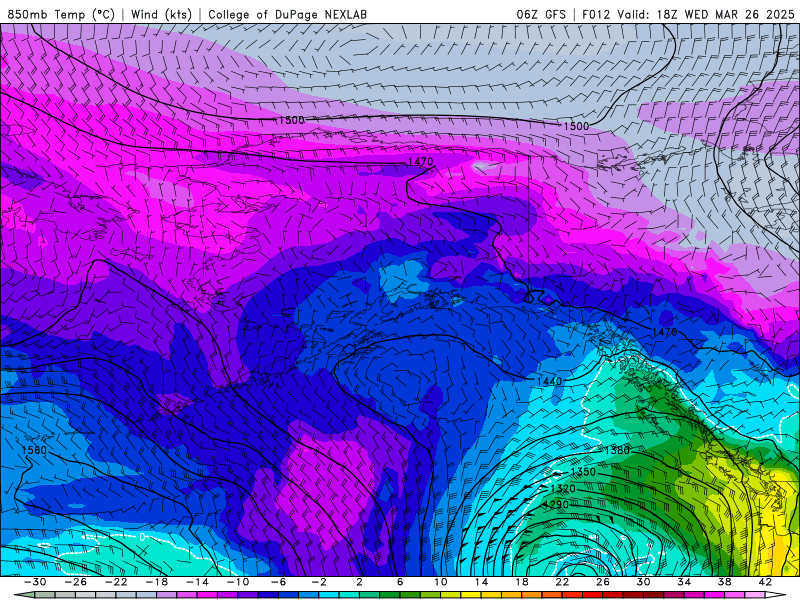Click the right-hand 1500 height contour label
Viewport: 800px width, 600px height.
pyautogui.click(x=576, y=126)
